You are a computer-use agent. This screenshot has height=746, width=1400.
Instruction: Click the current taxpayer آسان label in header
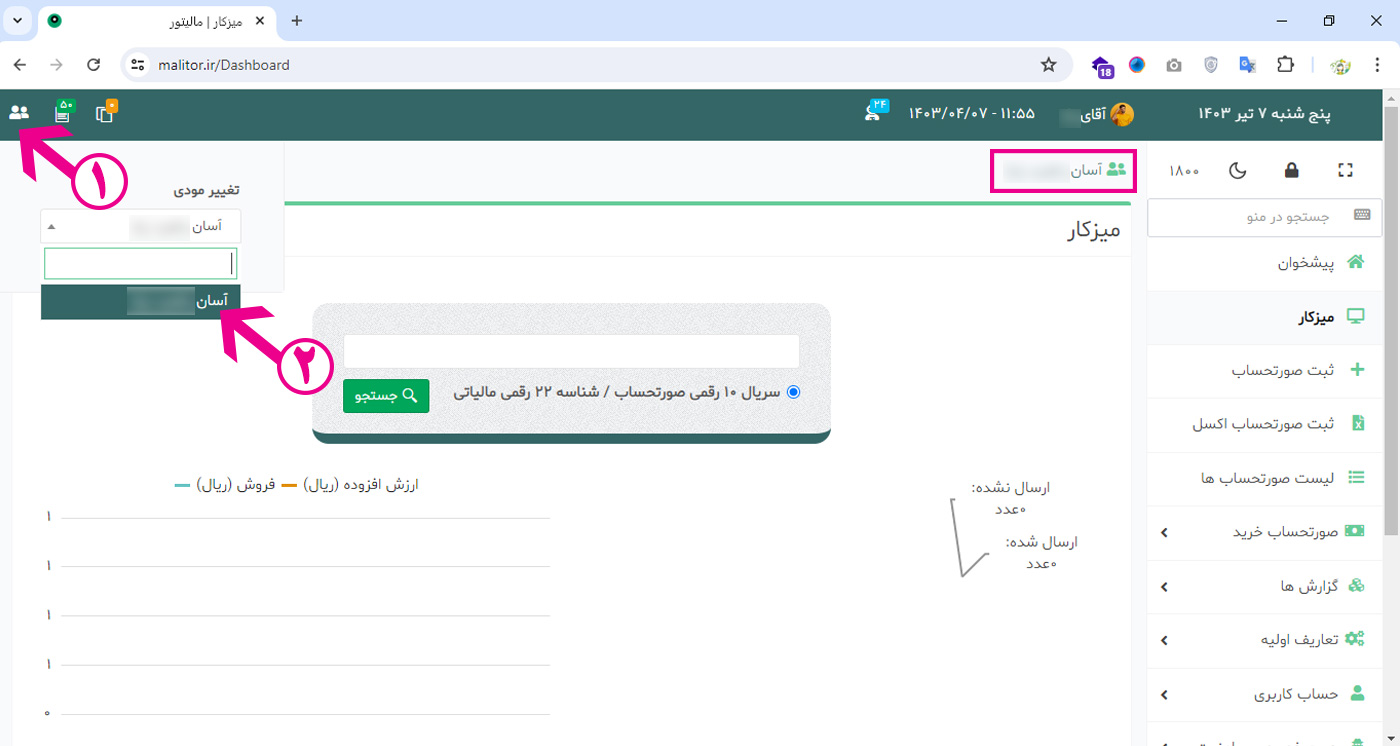tap(1064, 171)
